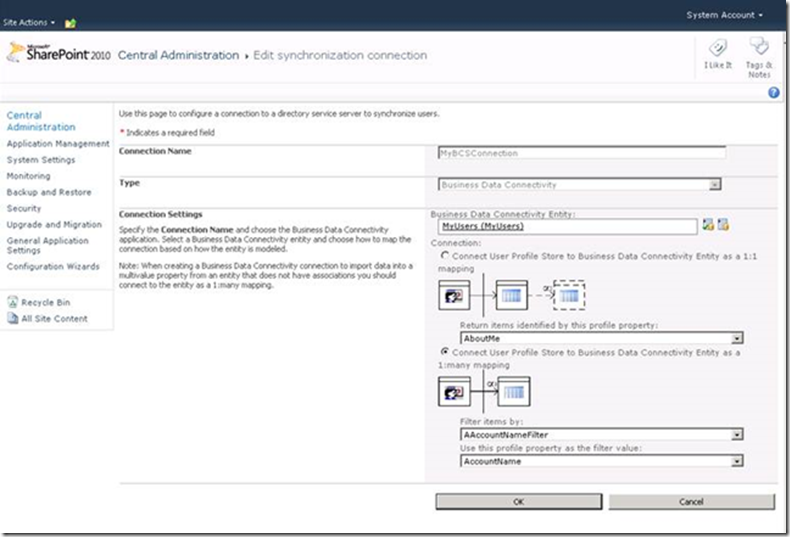The height and width of the screenshot is (537, 790).
Task: Click the 'Connection Settings' heading text
Action: [x=160, y=214]
